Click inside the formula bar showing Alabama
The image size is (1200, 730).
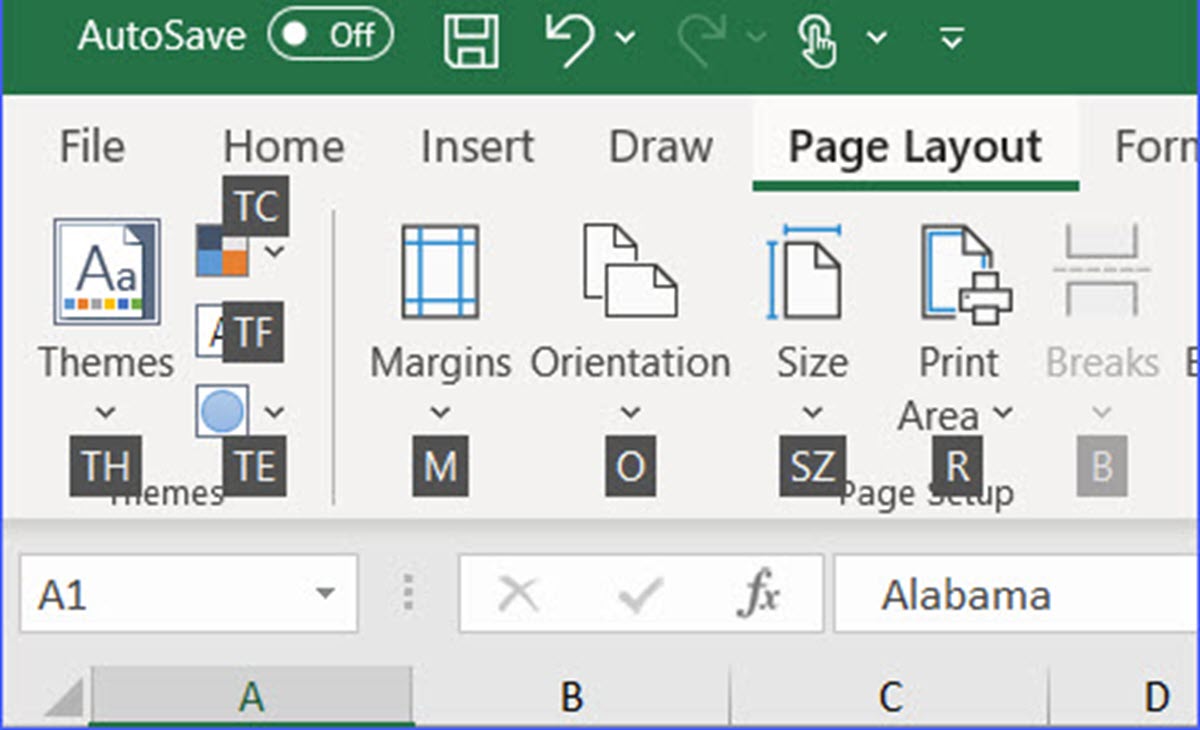(x=965, y=593)
